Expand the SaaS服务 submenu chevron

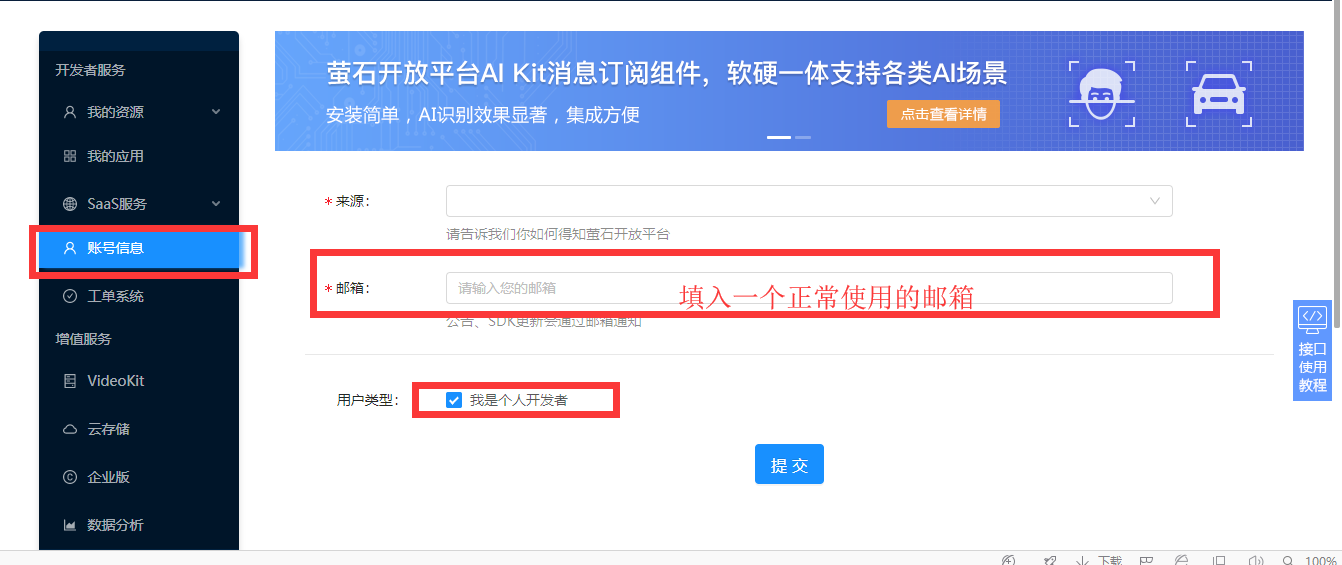[216, 204]
